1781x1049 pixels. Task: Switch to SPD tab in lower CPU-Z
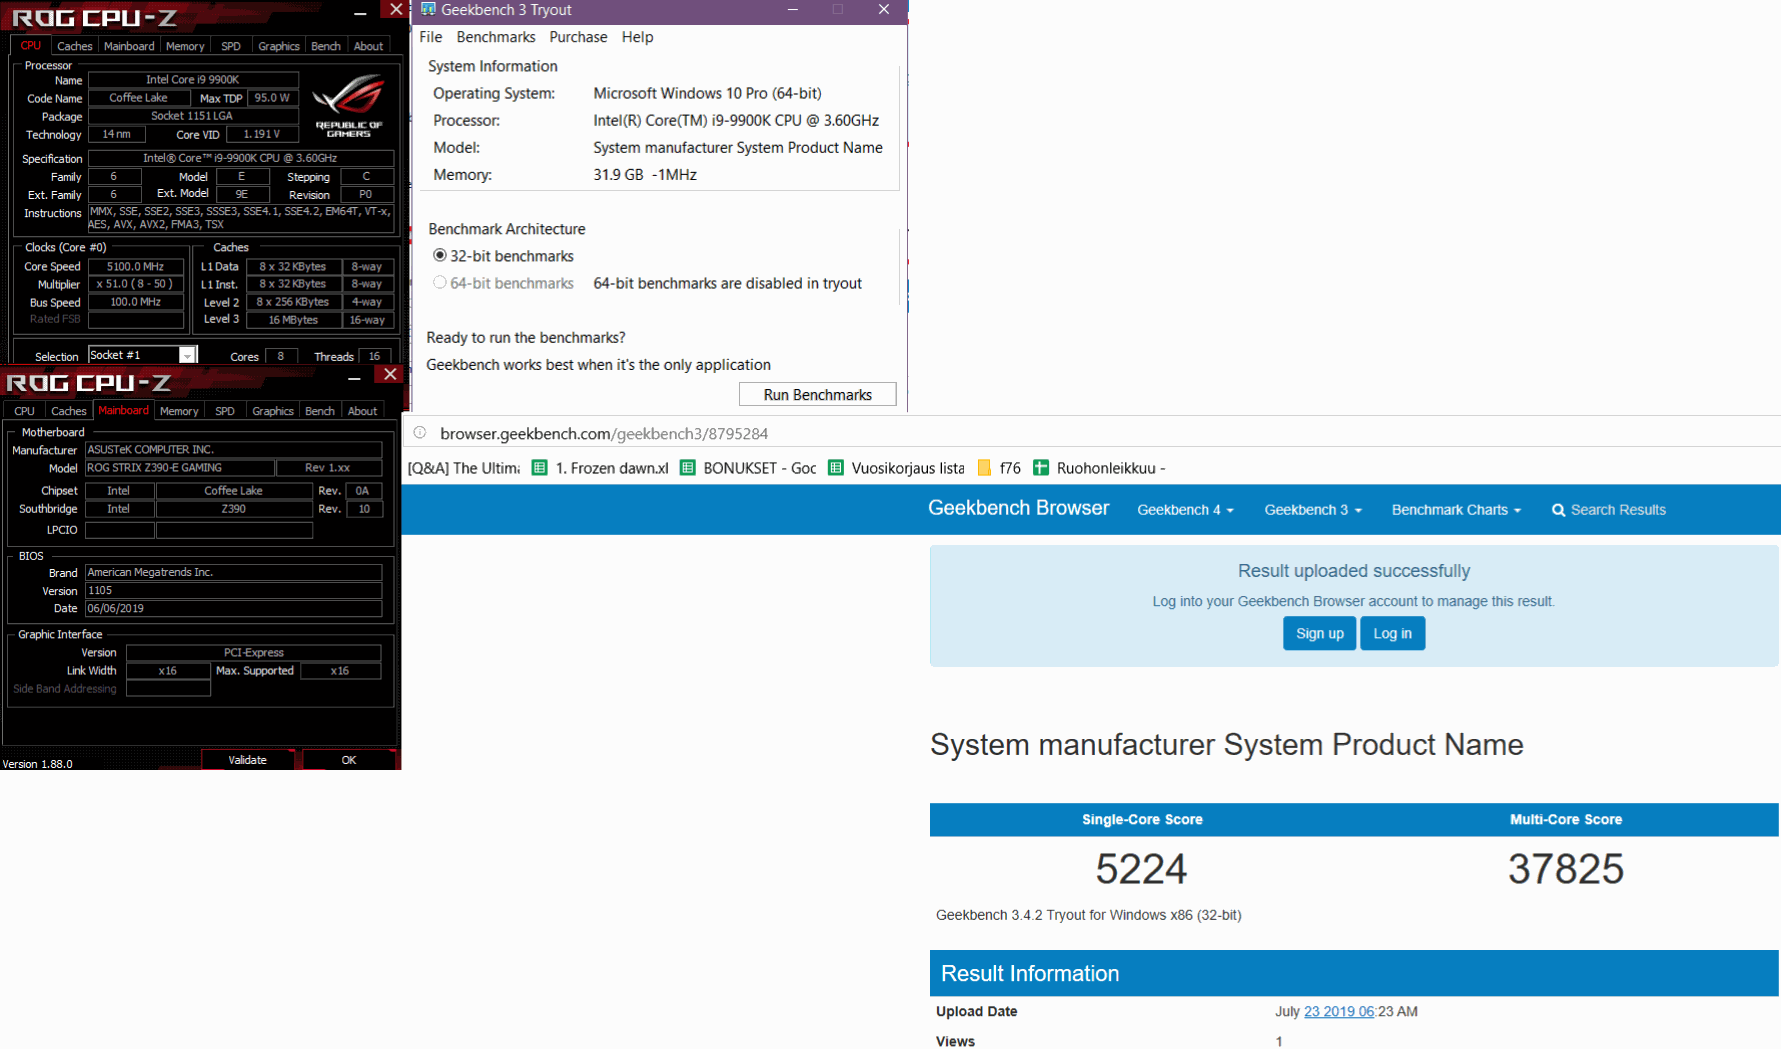(x=225, y=411)
